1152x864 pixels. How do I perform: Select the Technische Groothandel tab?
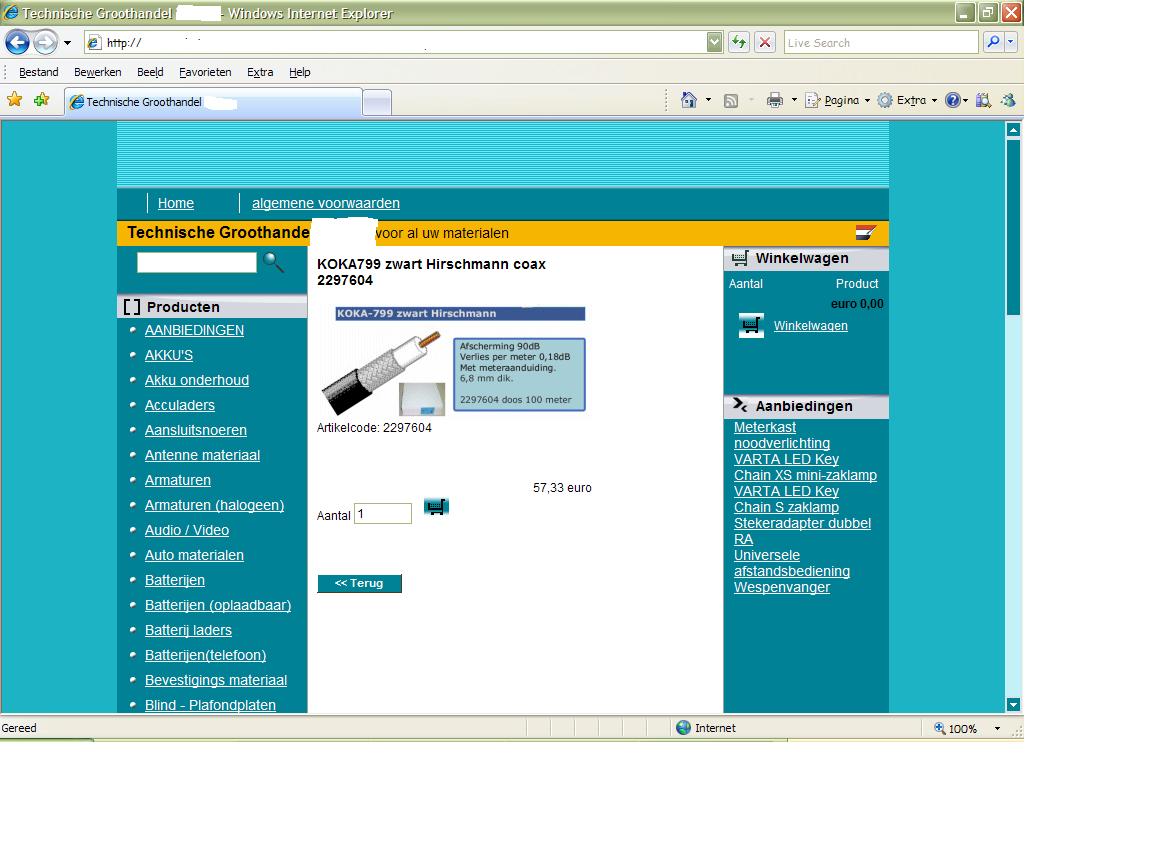coord(213,102)
